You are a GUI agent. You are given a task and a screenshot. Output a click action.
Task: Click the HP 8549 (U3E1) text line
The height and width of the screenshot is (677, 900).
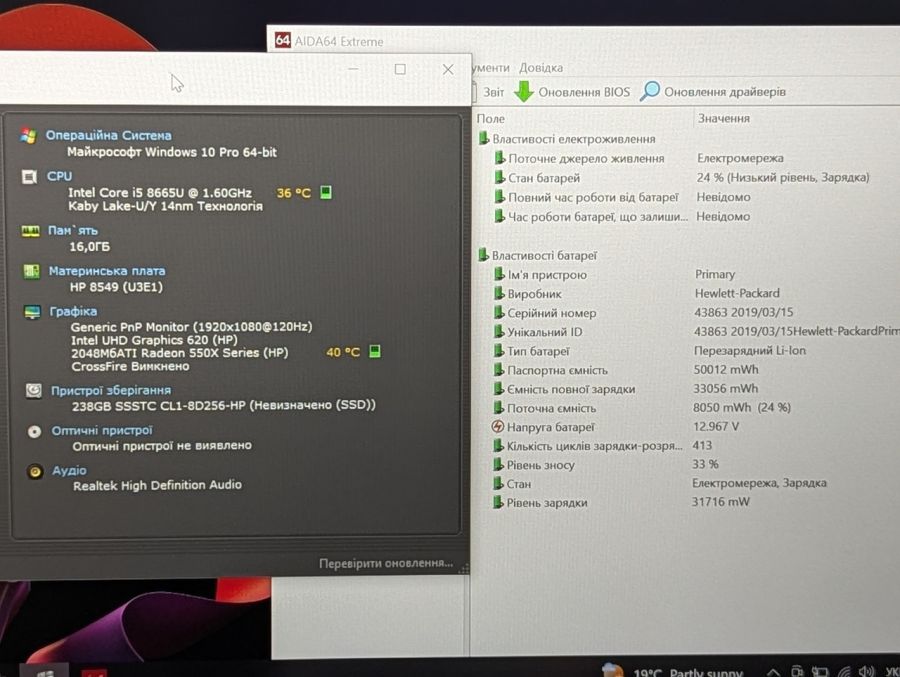pos(116,287)
